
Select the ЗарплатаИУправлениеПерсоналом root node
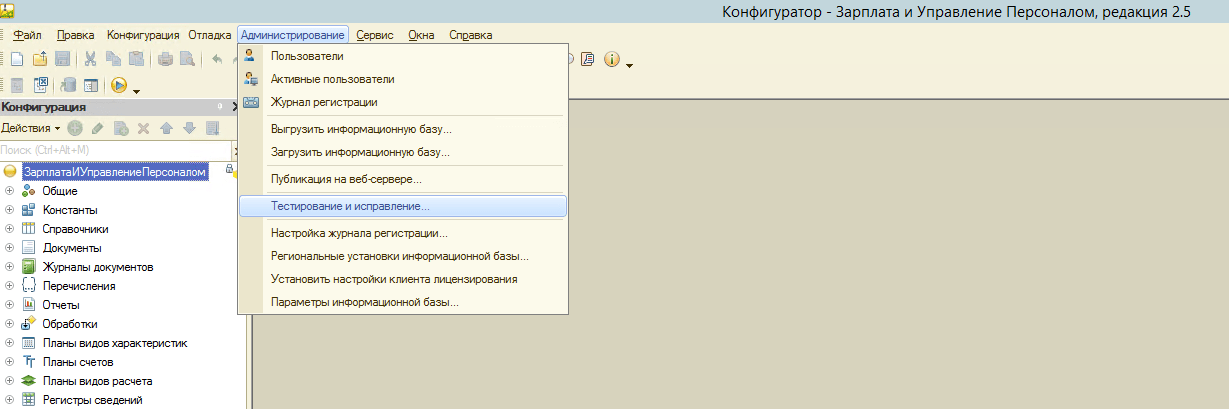(x=115, y=172)
